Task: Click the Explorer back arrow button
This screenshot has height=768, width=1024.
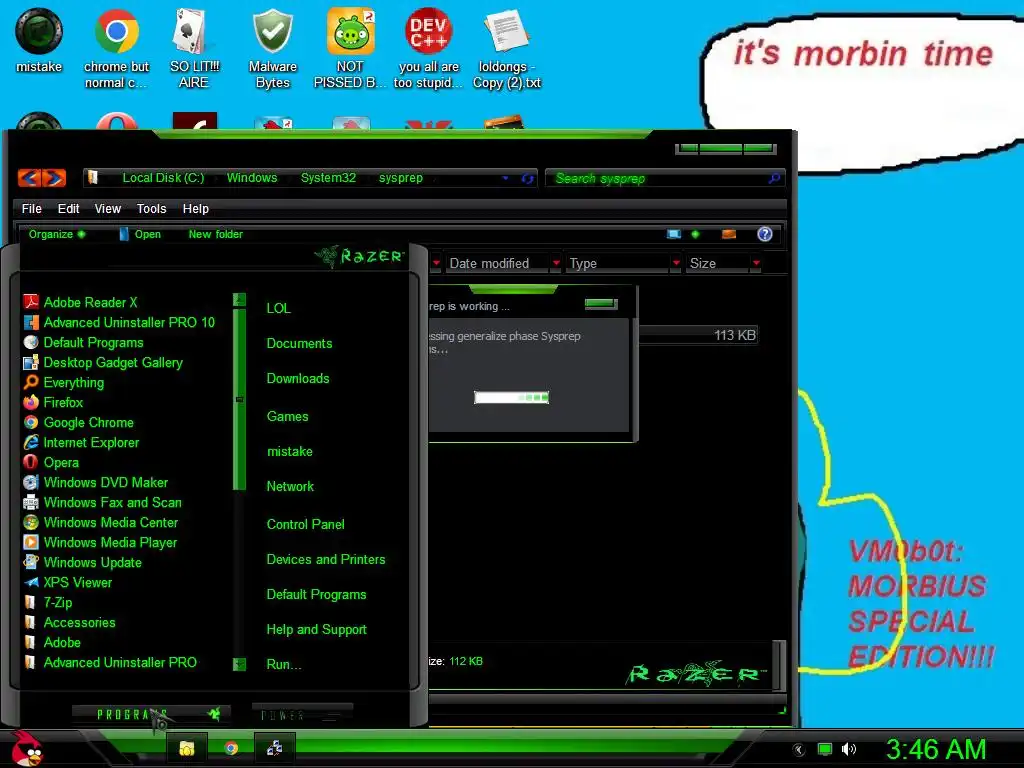Action: (29, 178)
